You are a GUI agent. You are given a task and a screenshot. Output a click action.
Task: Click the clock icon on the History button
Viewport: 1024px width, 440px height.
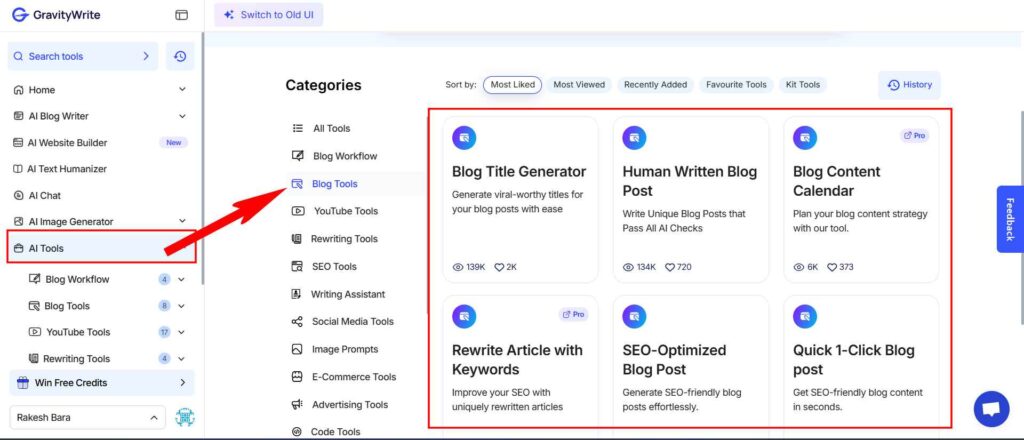tap(893, 85)
